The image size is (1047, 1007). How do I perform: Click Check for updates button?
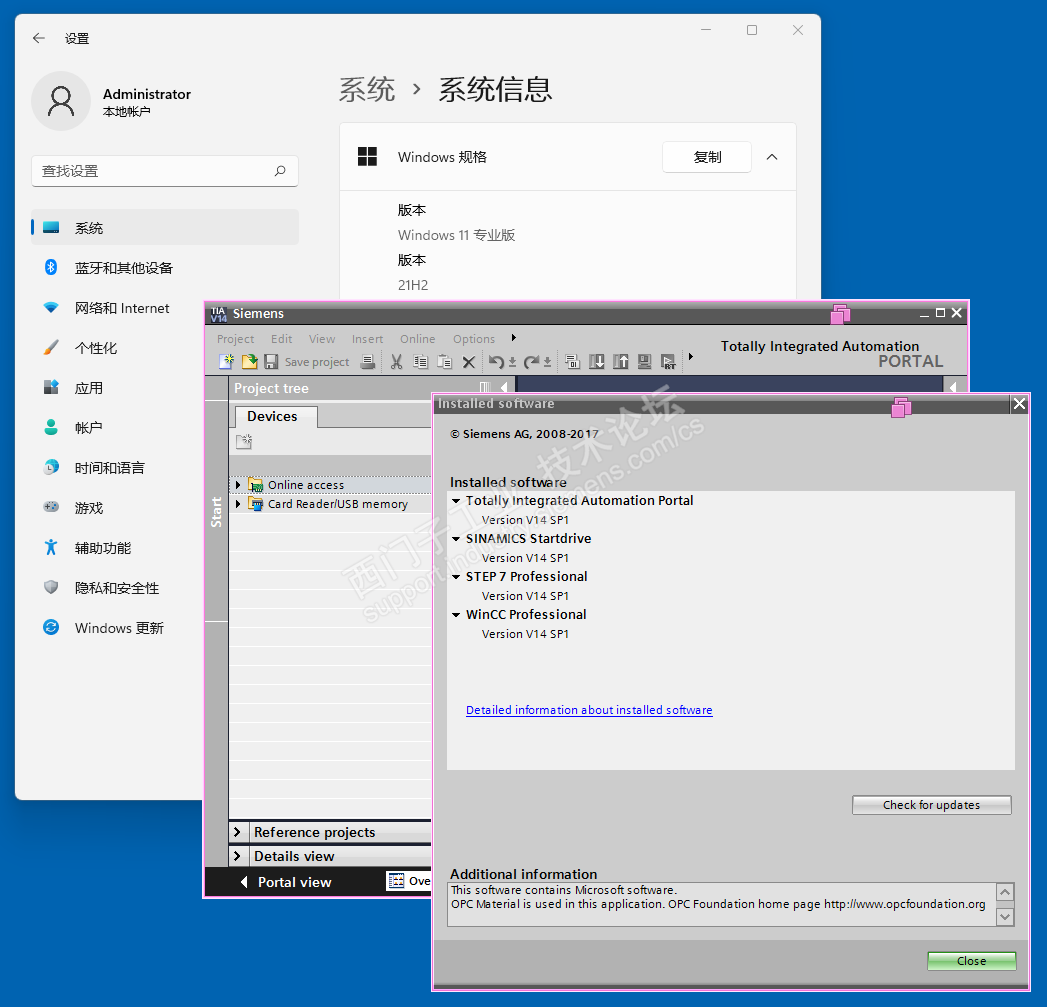coord(931,805)
